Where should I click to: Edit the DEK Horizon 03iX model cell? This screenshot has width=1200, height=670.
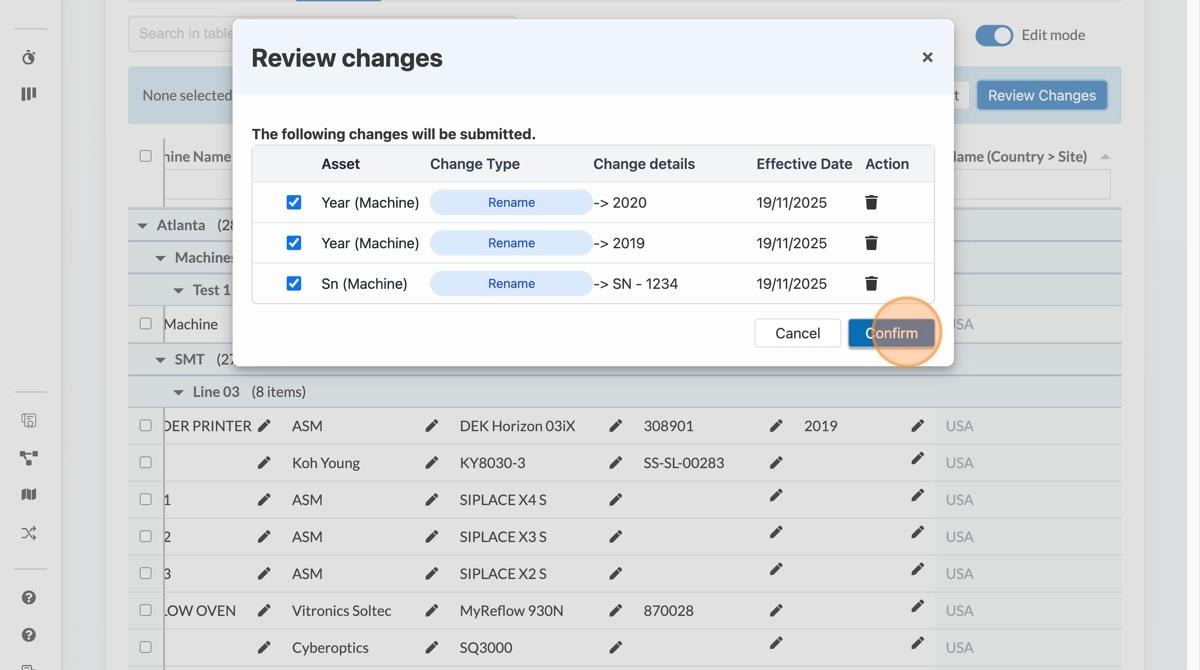(x=616, y=426)
